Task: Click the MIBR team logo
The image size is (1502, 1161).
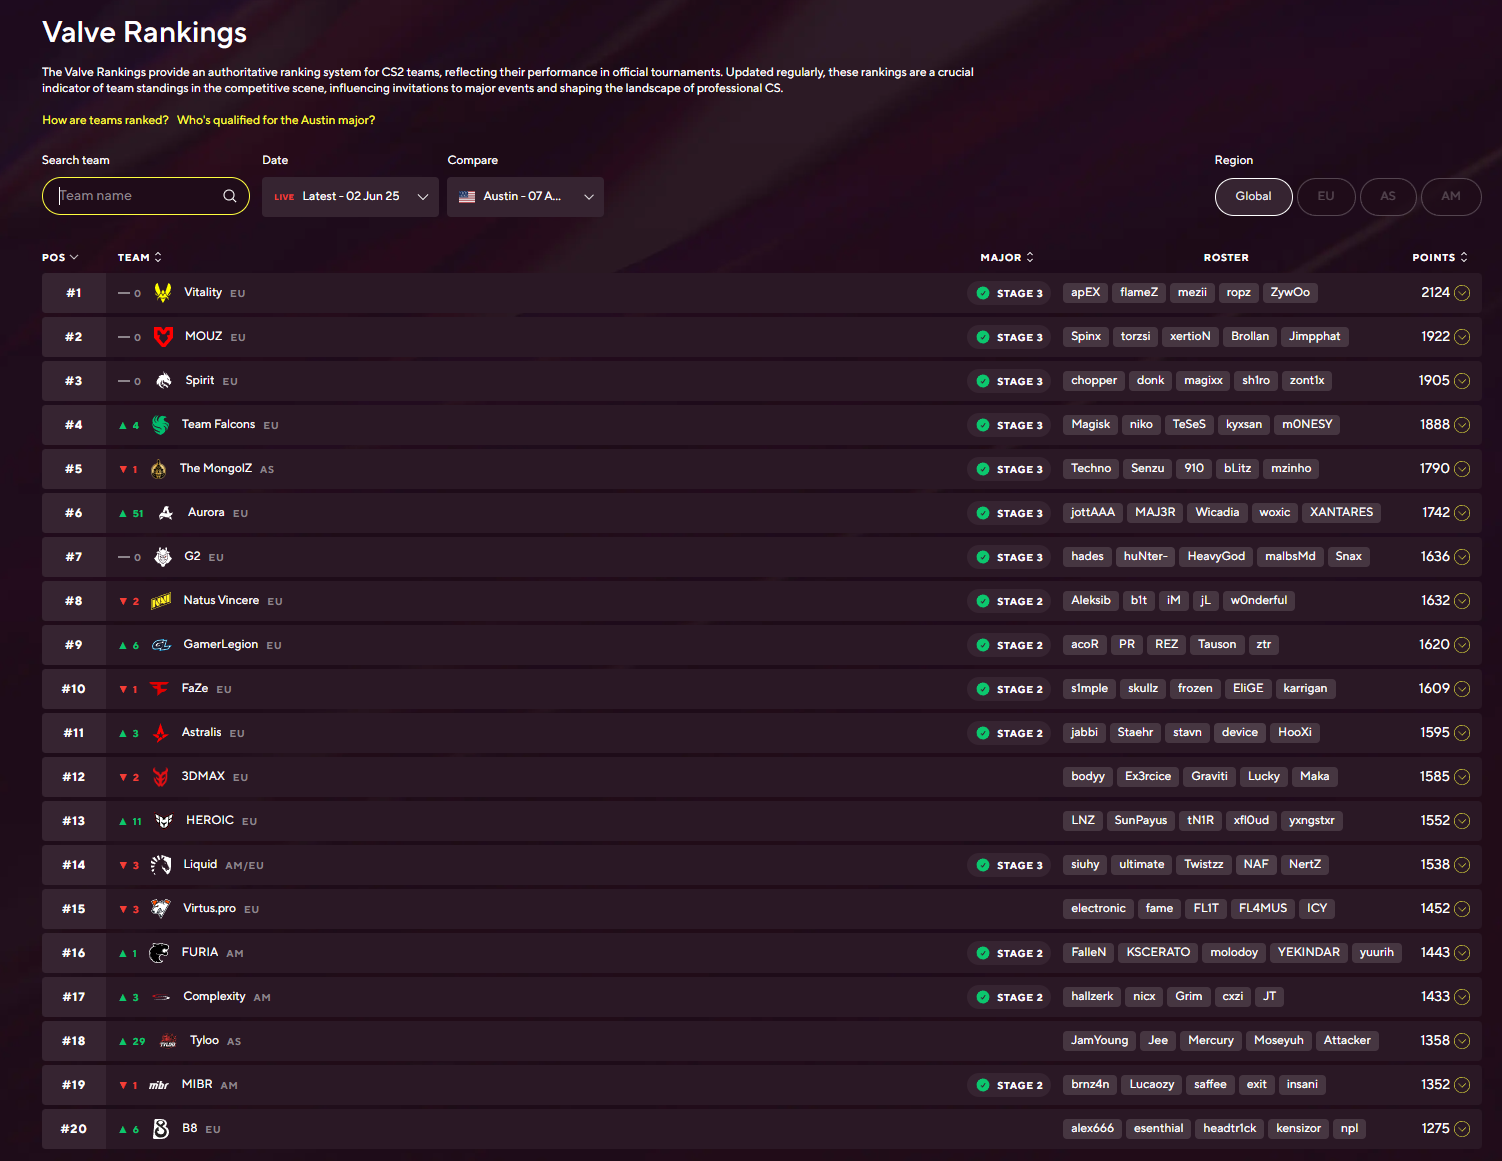Action: 159,1085
